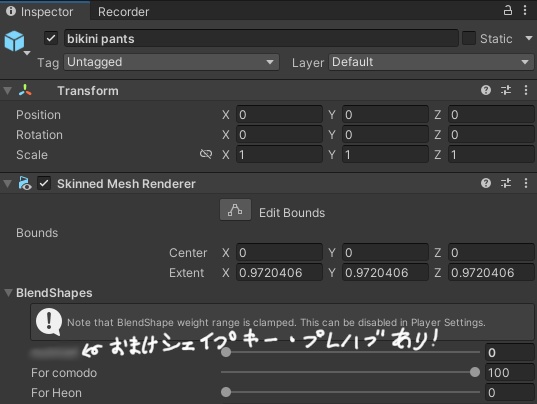Click the For comodo label

tap(64, 373)
